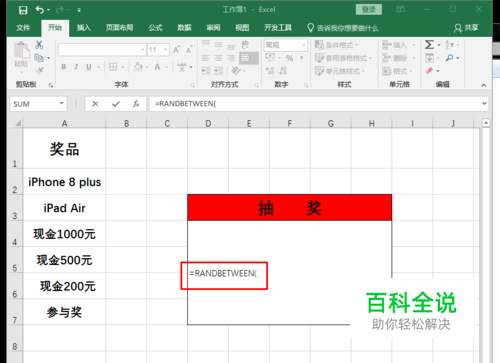The image size is (500, 363).
Task: Click the Tell Me search box
Action: pyautogui.click(x=343, y=28)
